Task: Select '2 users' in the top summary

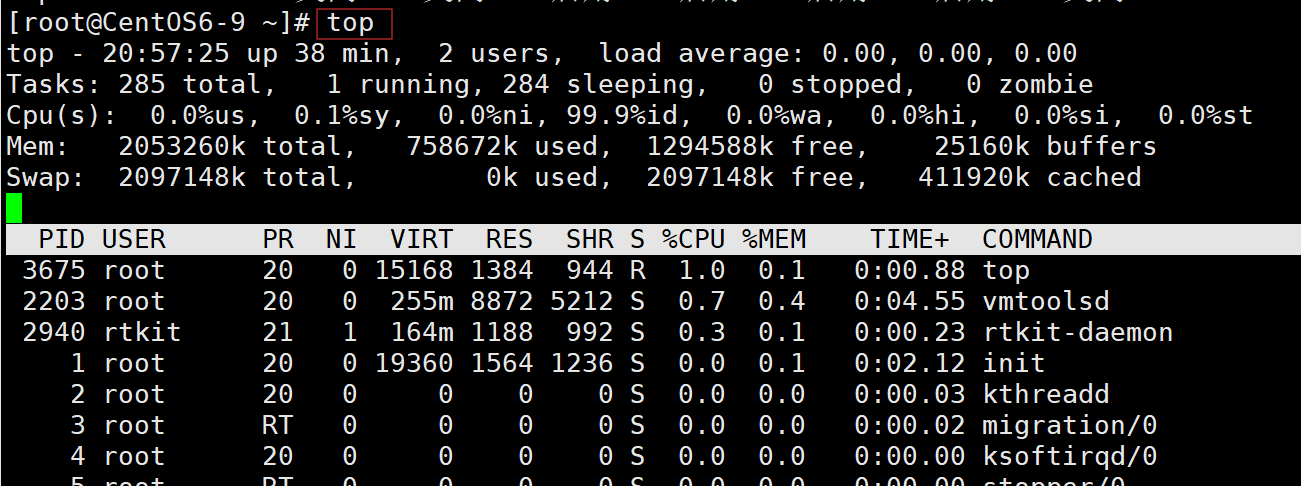Action: click(494, 54)
